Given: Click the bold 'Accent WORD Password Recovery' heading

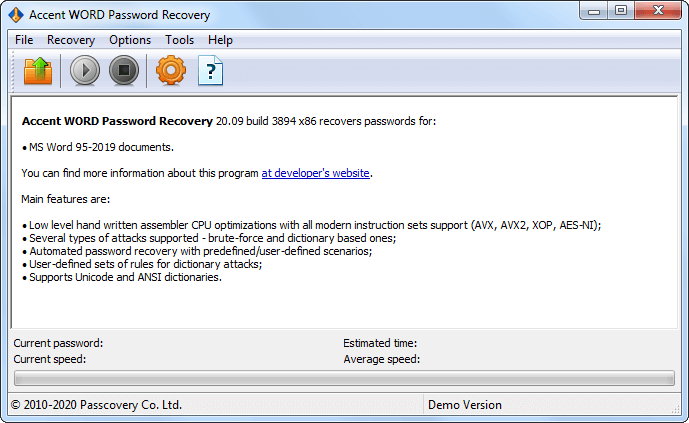Looking at the screenshot, I should pos(117,121).
